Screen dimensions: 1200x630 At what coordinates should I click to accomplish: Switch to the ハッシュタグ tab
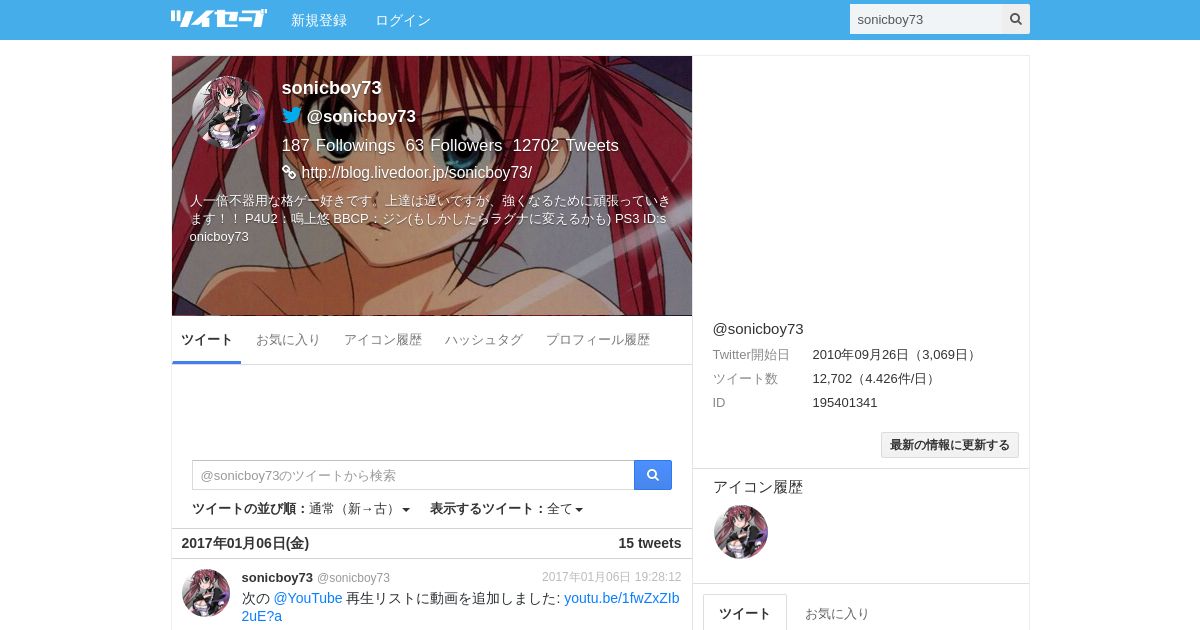[484, 340]
